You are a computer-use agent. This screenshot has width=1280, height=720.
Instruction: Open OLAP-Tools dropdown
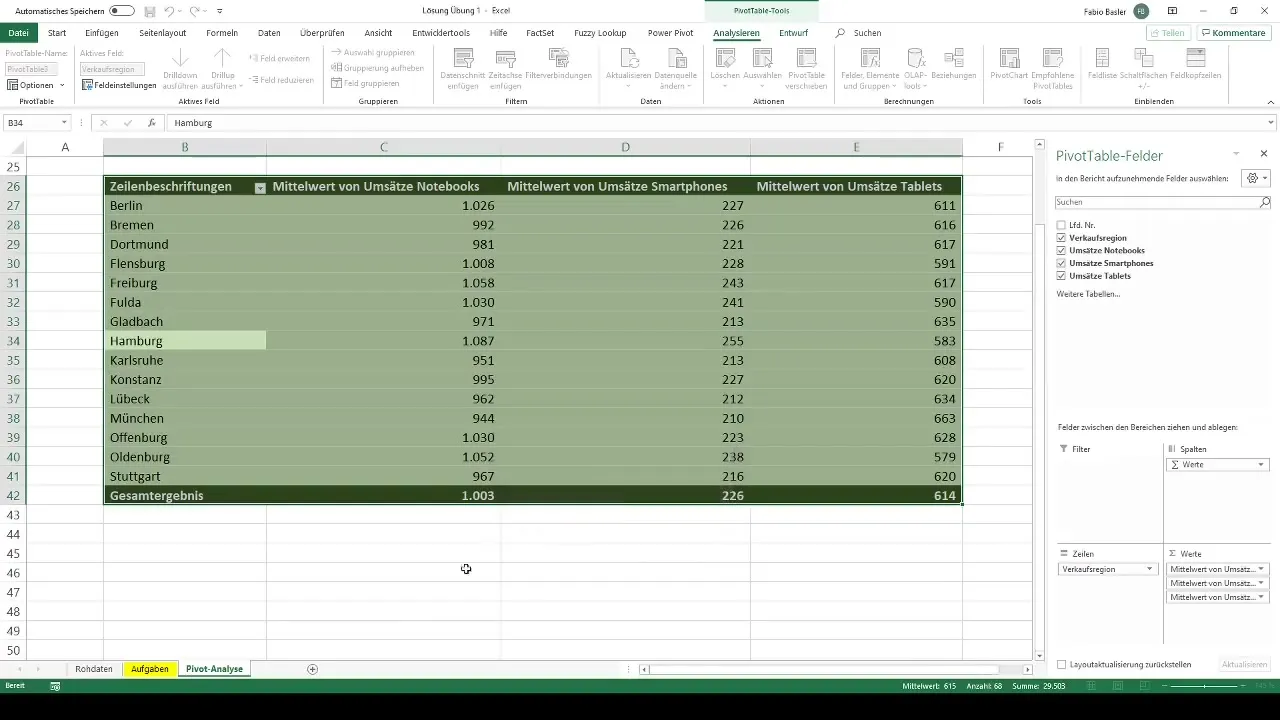point(914,68)
